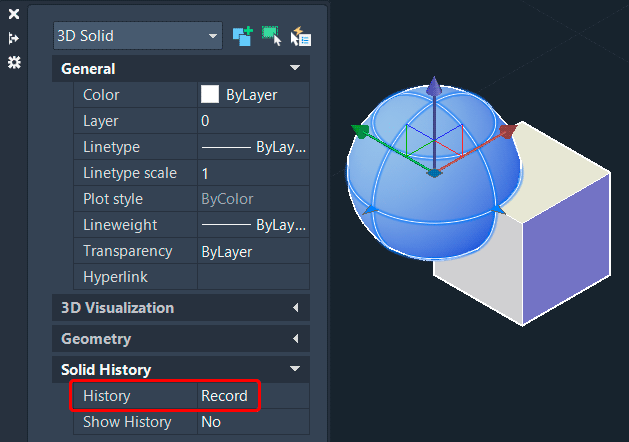Click the white Color swatch
The width and height of the screenshot is (629, 442).
[x=210, y=94]
